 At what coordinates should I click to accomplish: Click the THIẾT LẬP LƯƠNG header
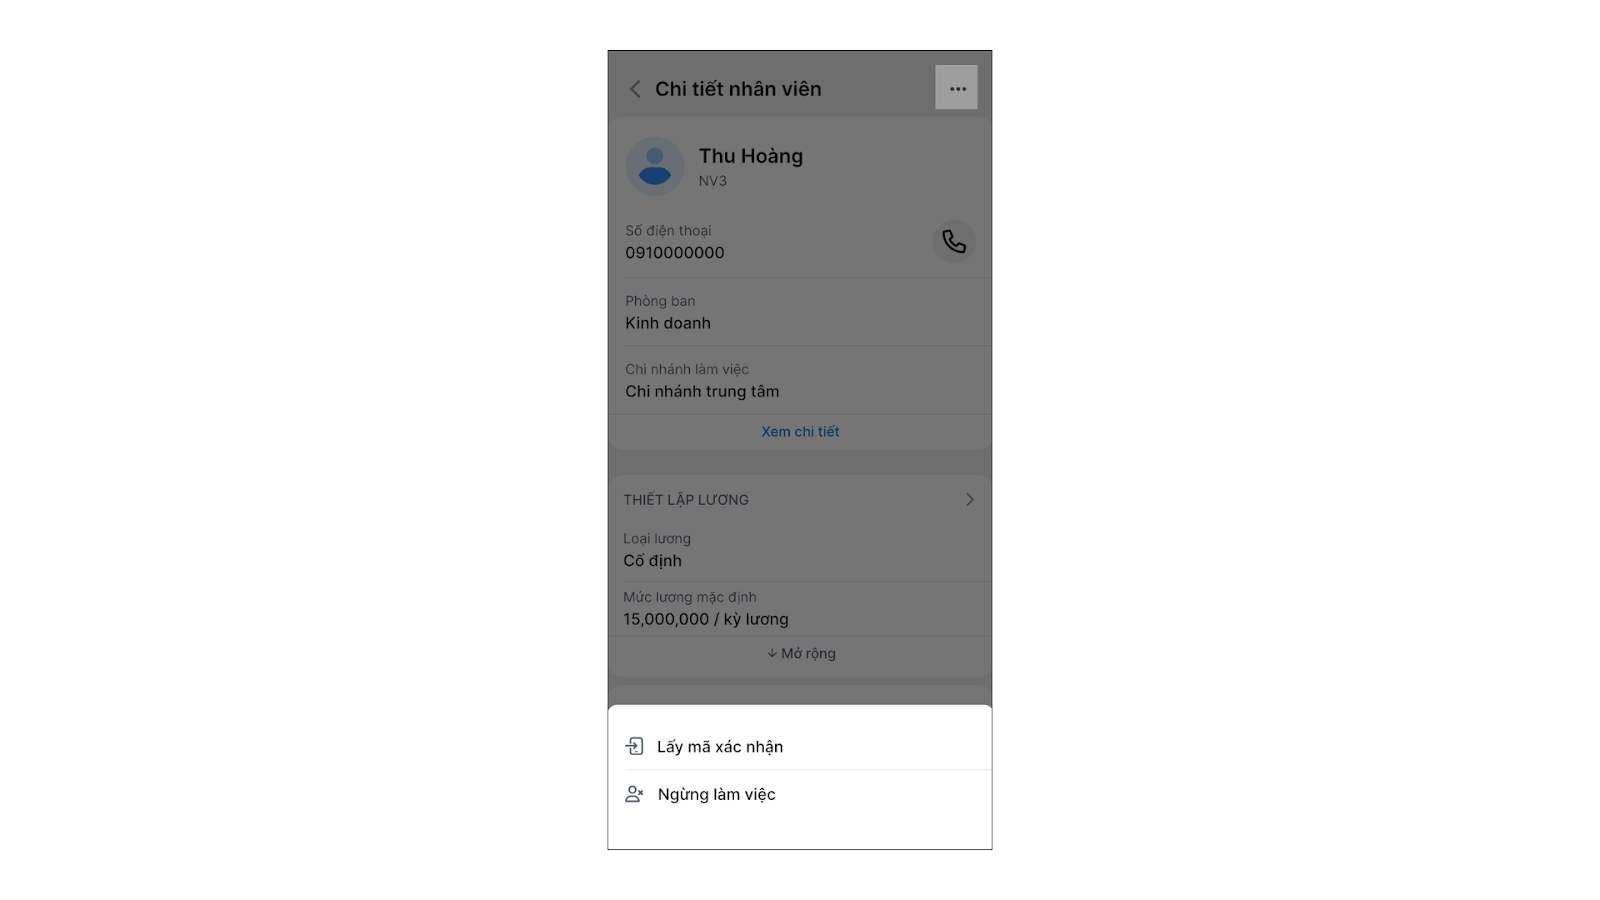pos(686,499)
